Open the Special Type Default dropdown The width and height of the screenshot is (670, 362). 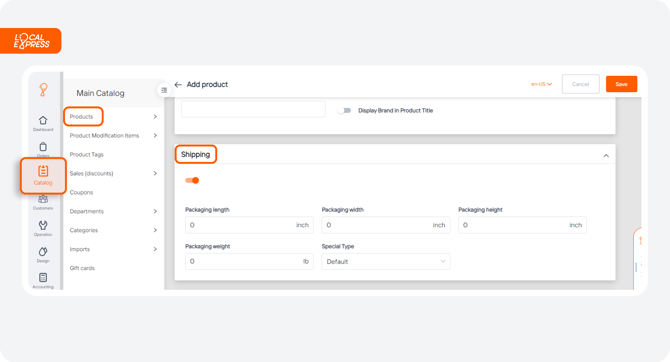click(386, 262)
